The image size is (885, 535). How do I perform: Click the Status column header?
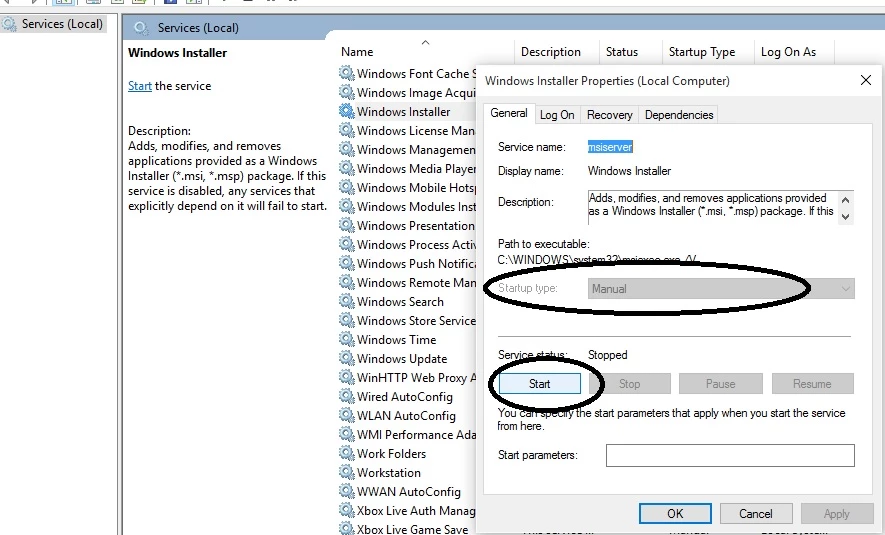point(622,52)
